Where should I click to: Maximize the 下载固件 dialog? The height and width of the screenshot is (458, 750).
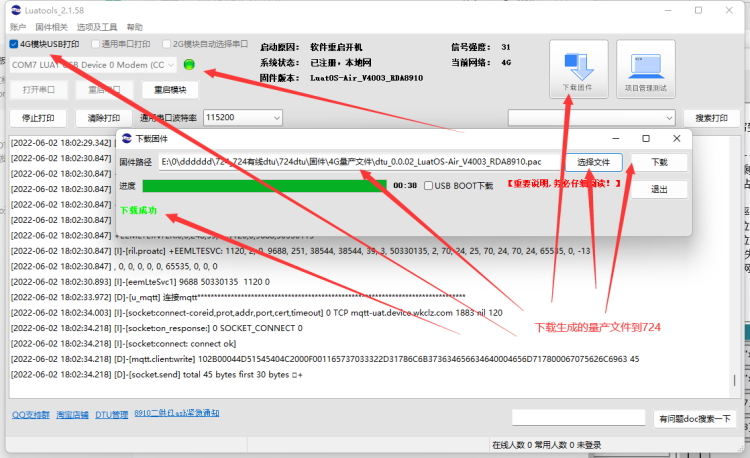coord(646,139)
